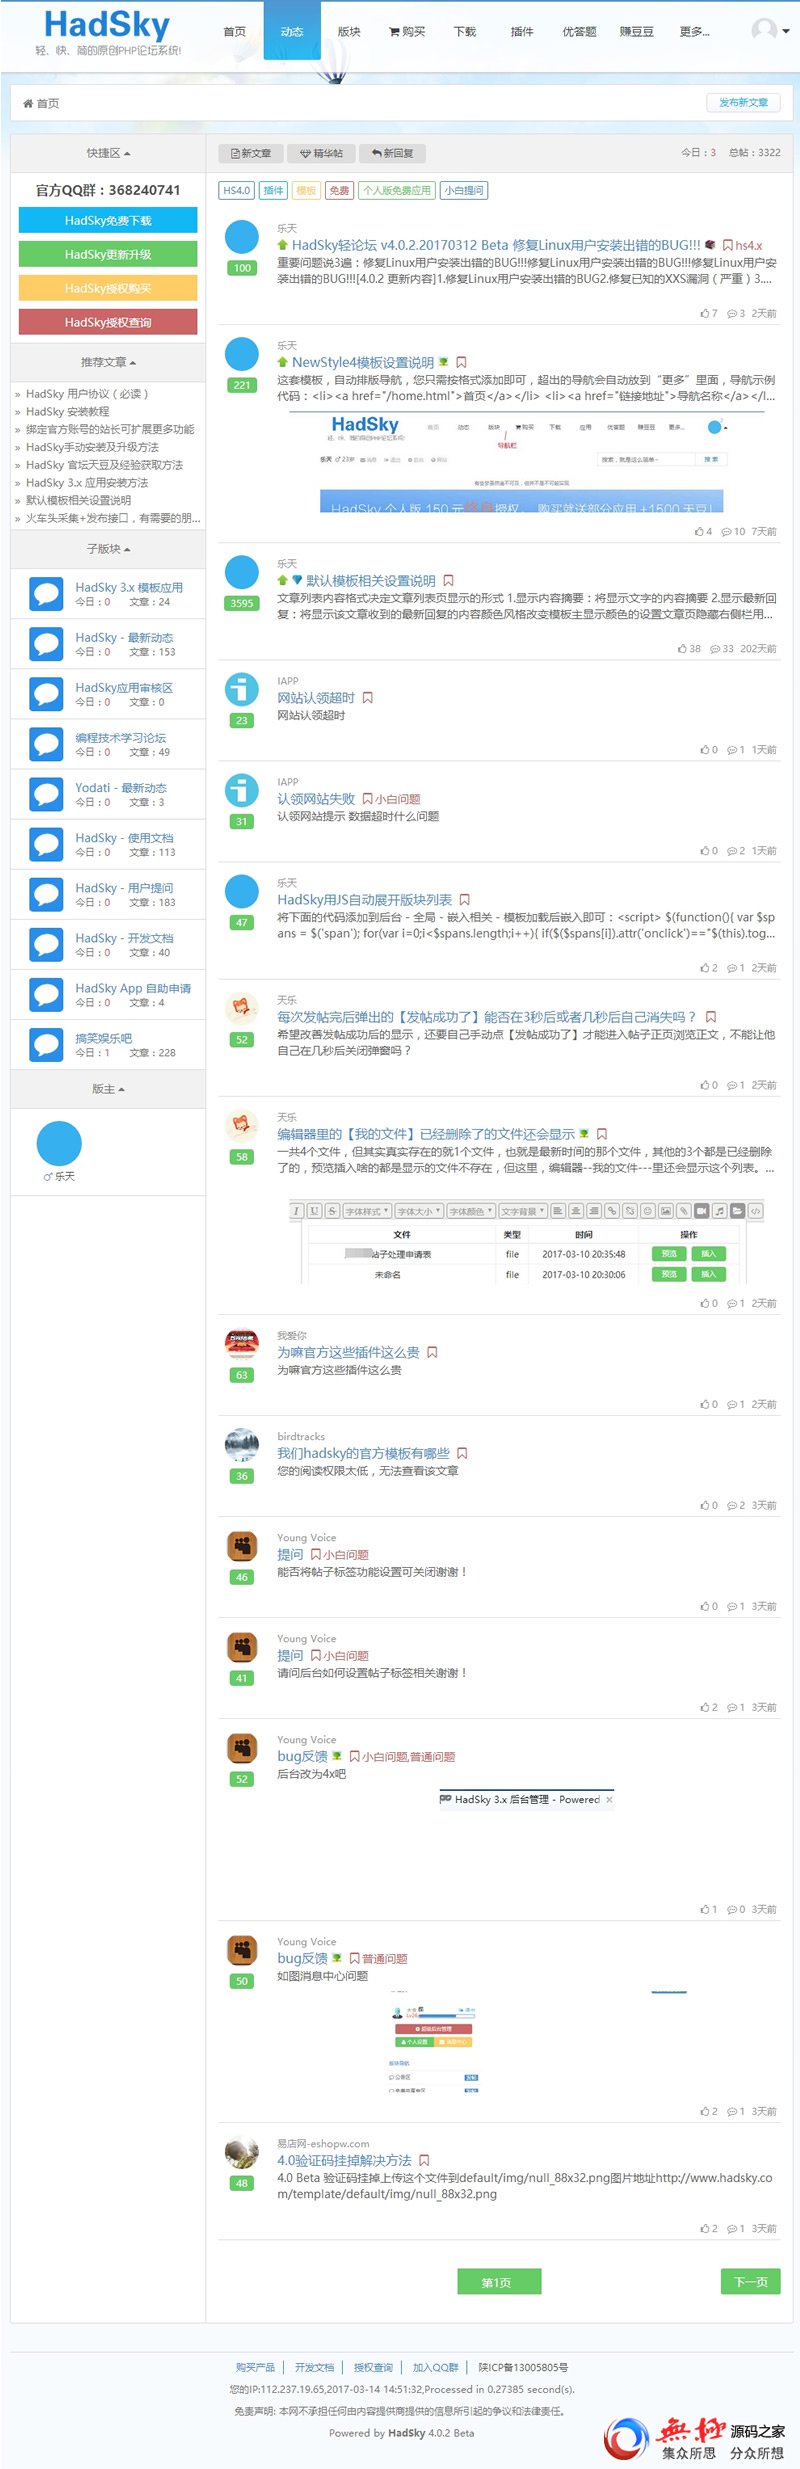Switch to the 新回复 tab
This screenshot has height=2469, width=800.
pos(392,153)
